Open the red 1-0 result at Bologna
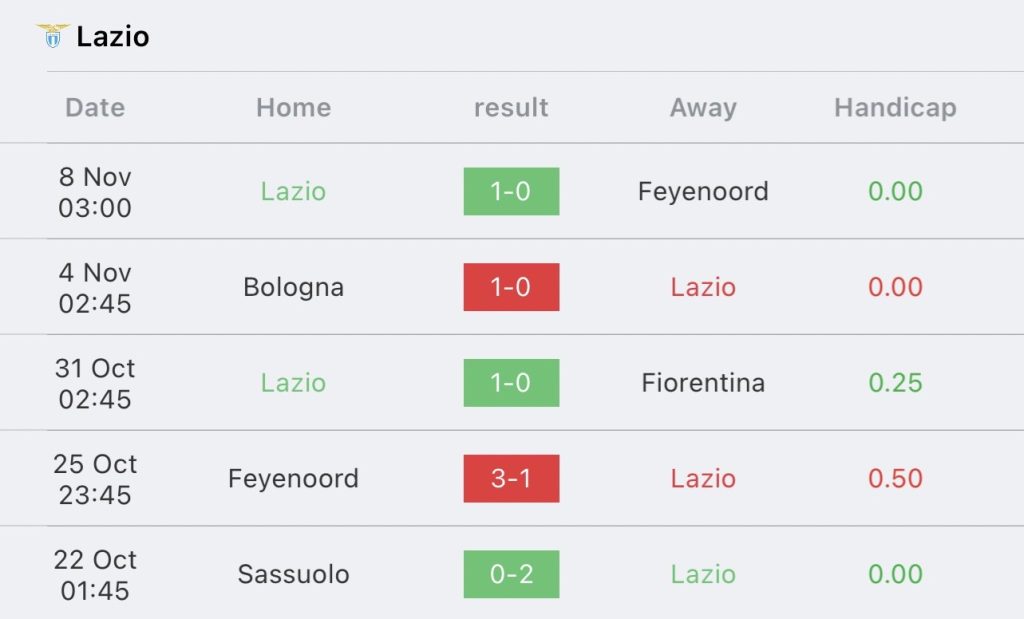This screenshot has height=619, width=1024. (511, 287)
